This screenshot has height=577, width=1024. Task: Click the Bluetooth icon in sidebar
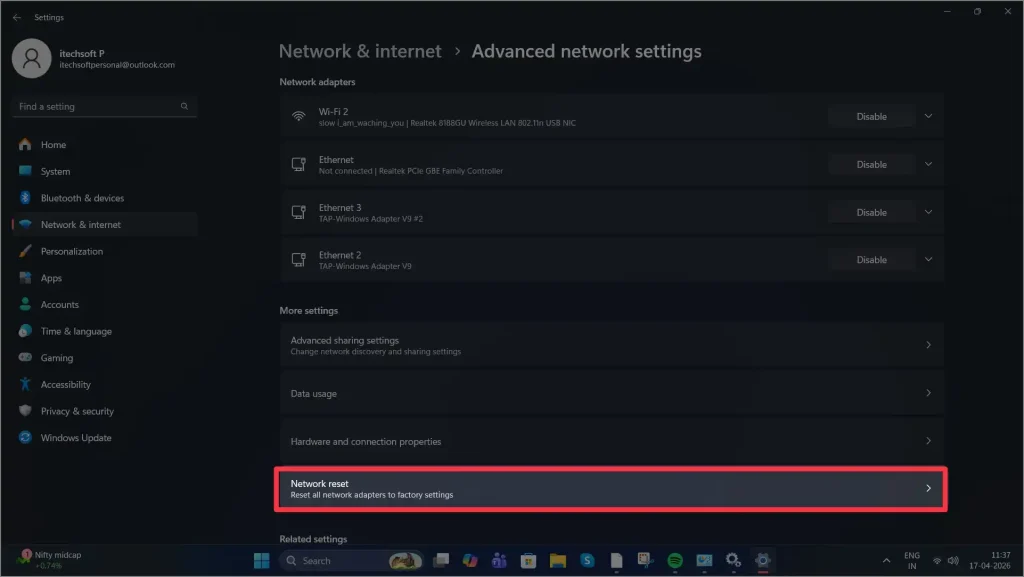tap(25, 198)
